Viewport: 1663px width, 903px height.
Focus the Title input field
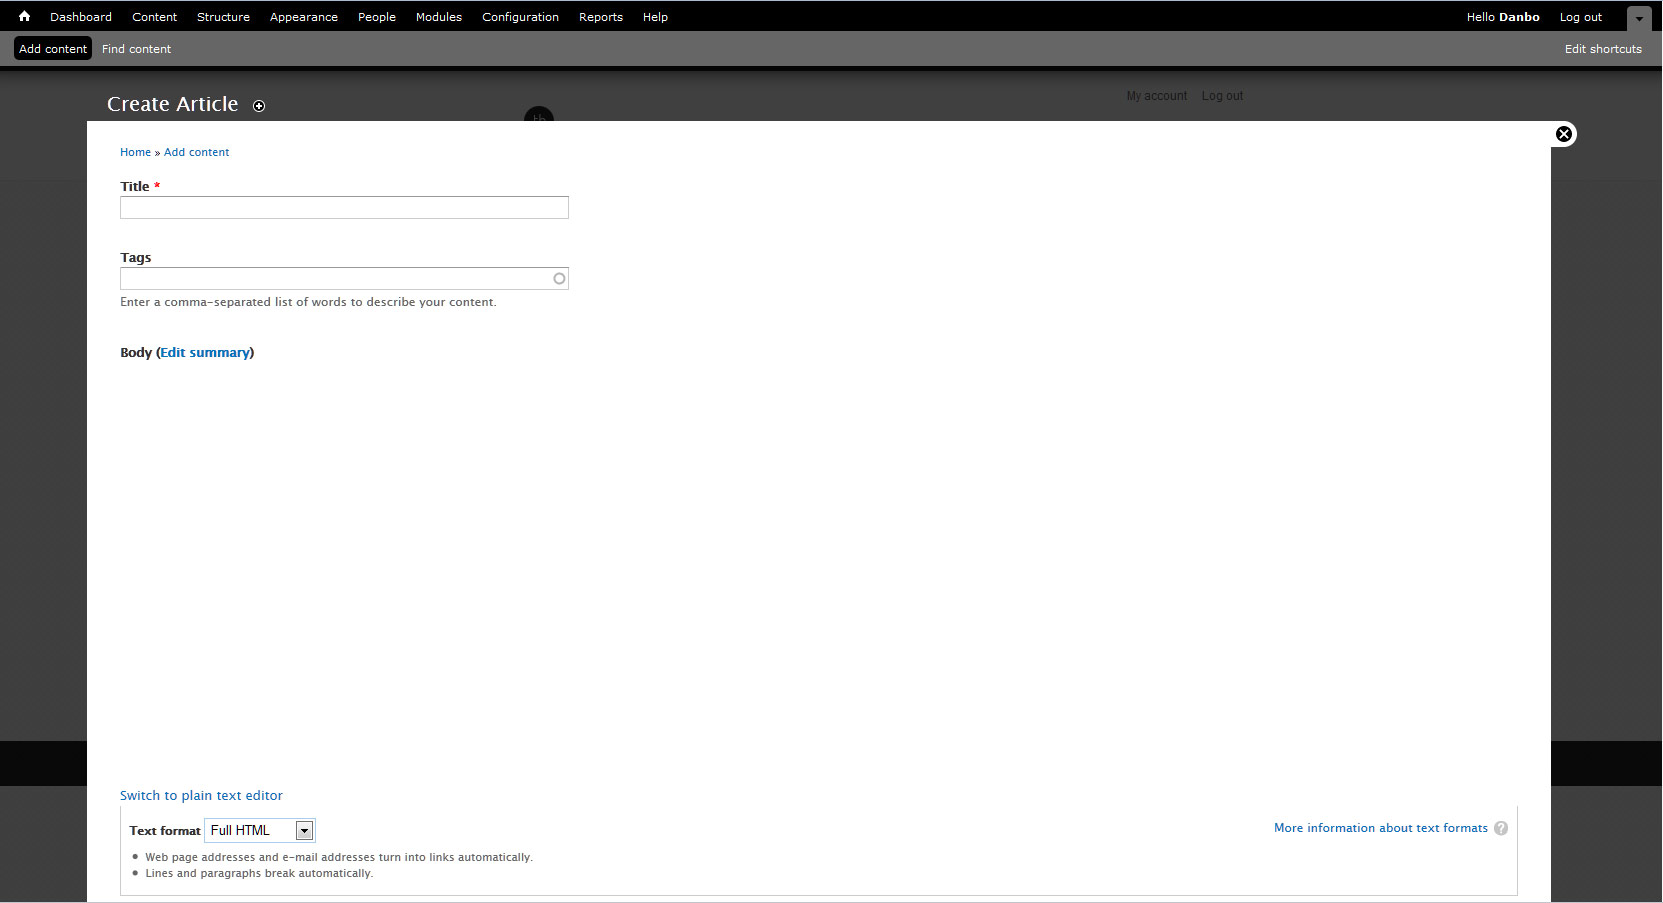(x=344, y=207)
